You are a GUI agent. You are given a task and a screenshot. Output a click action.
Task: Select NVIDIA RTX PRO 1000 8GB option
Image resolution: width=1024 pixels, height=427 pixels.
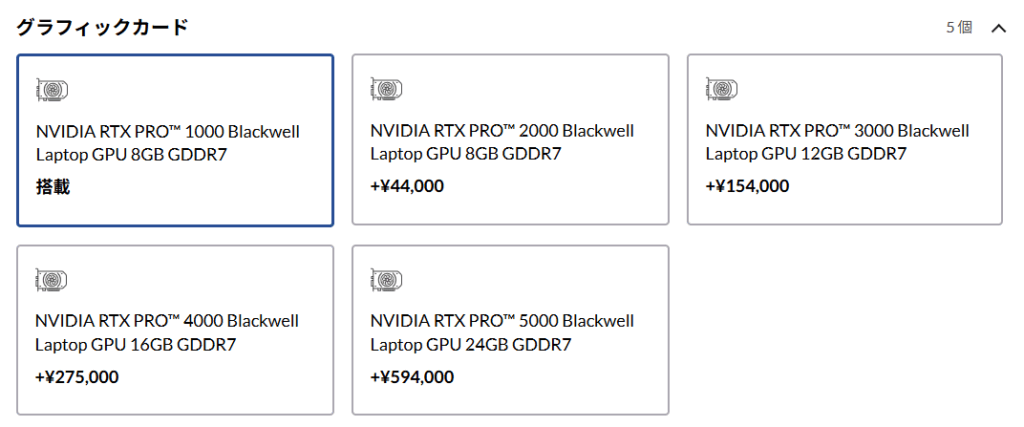(175, 140)
